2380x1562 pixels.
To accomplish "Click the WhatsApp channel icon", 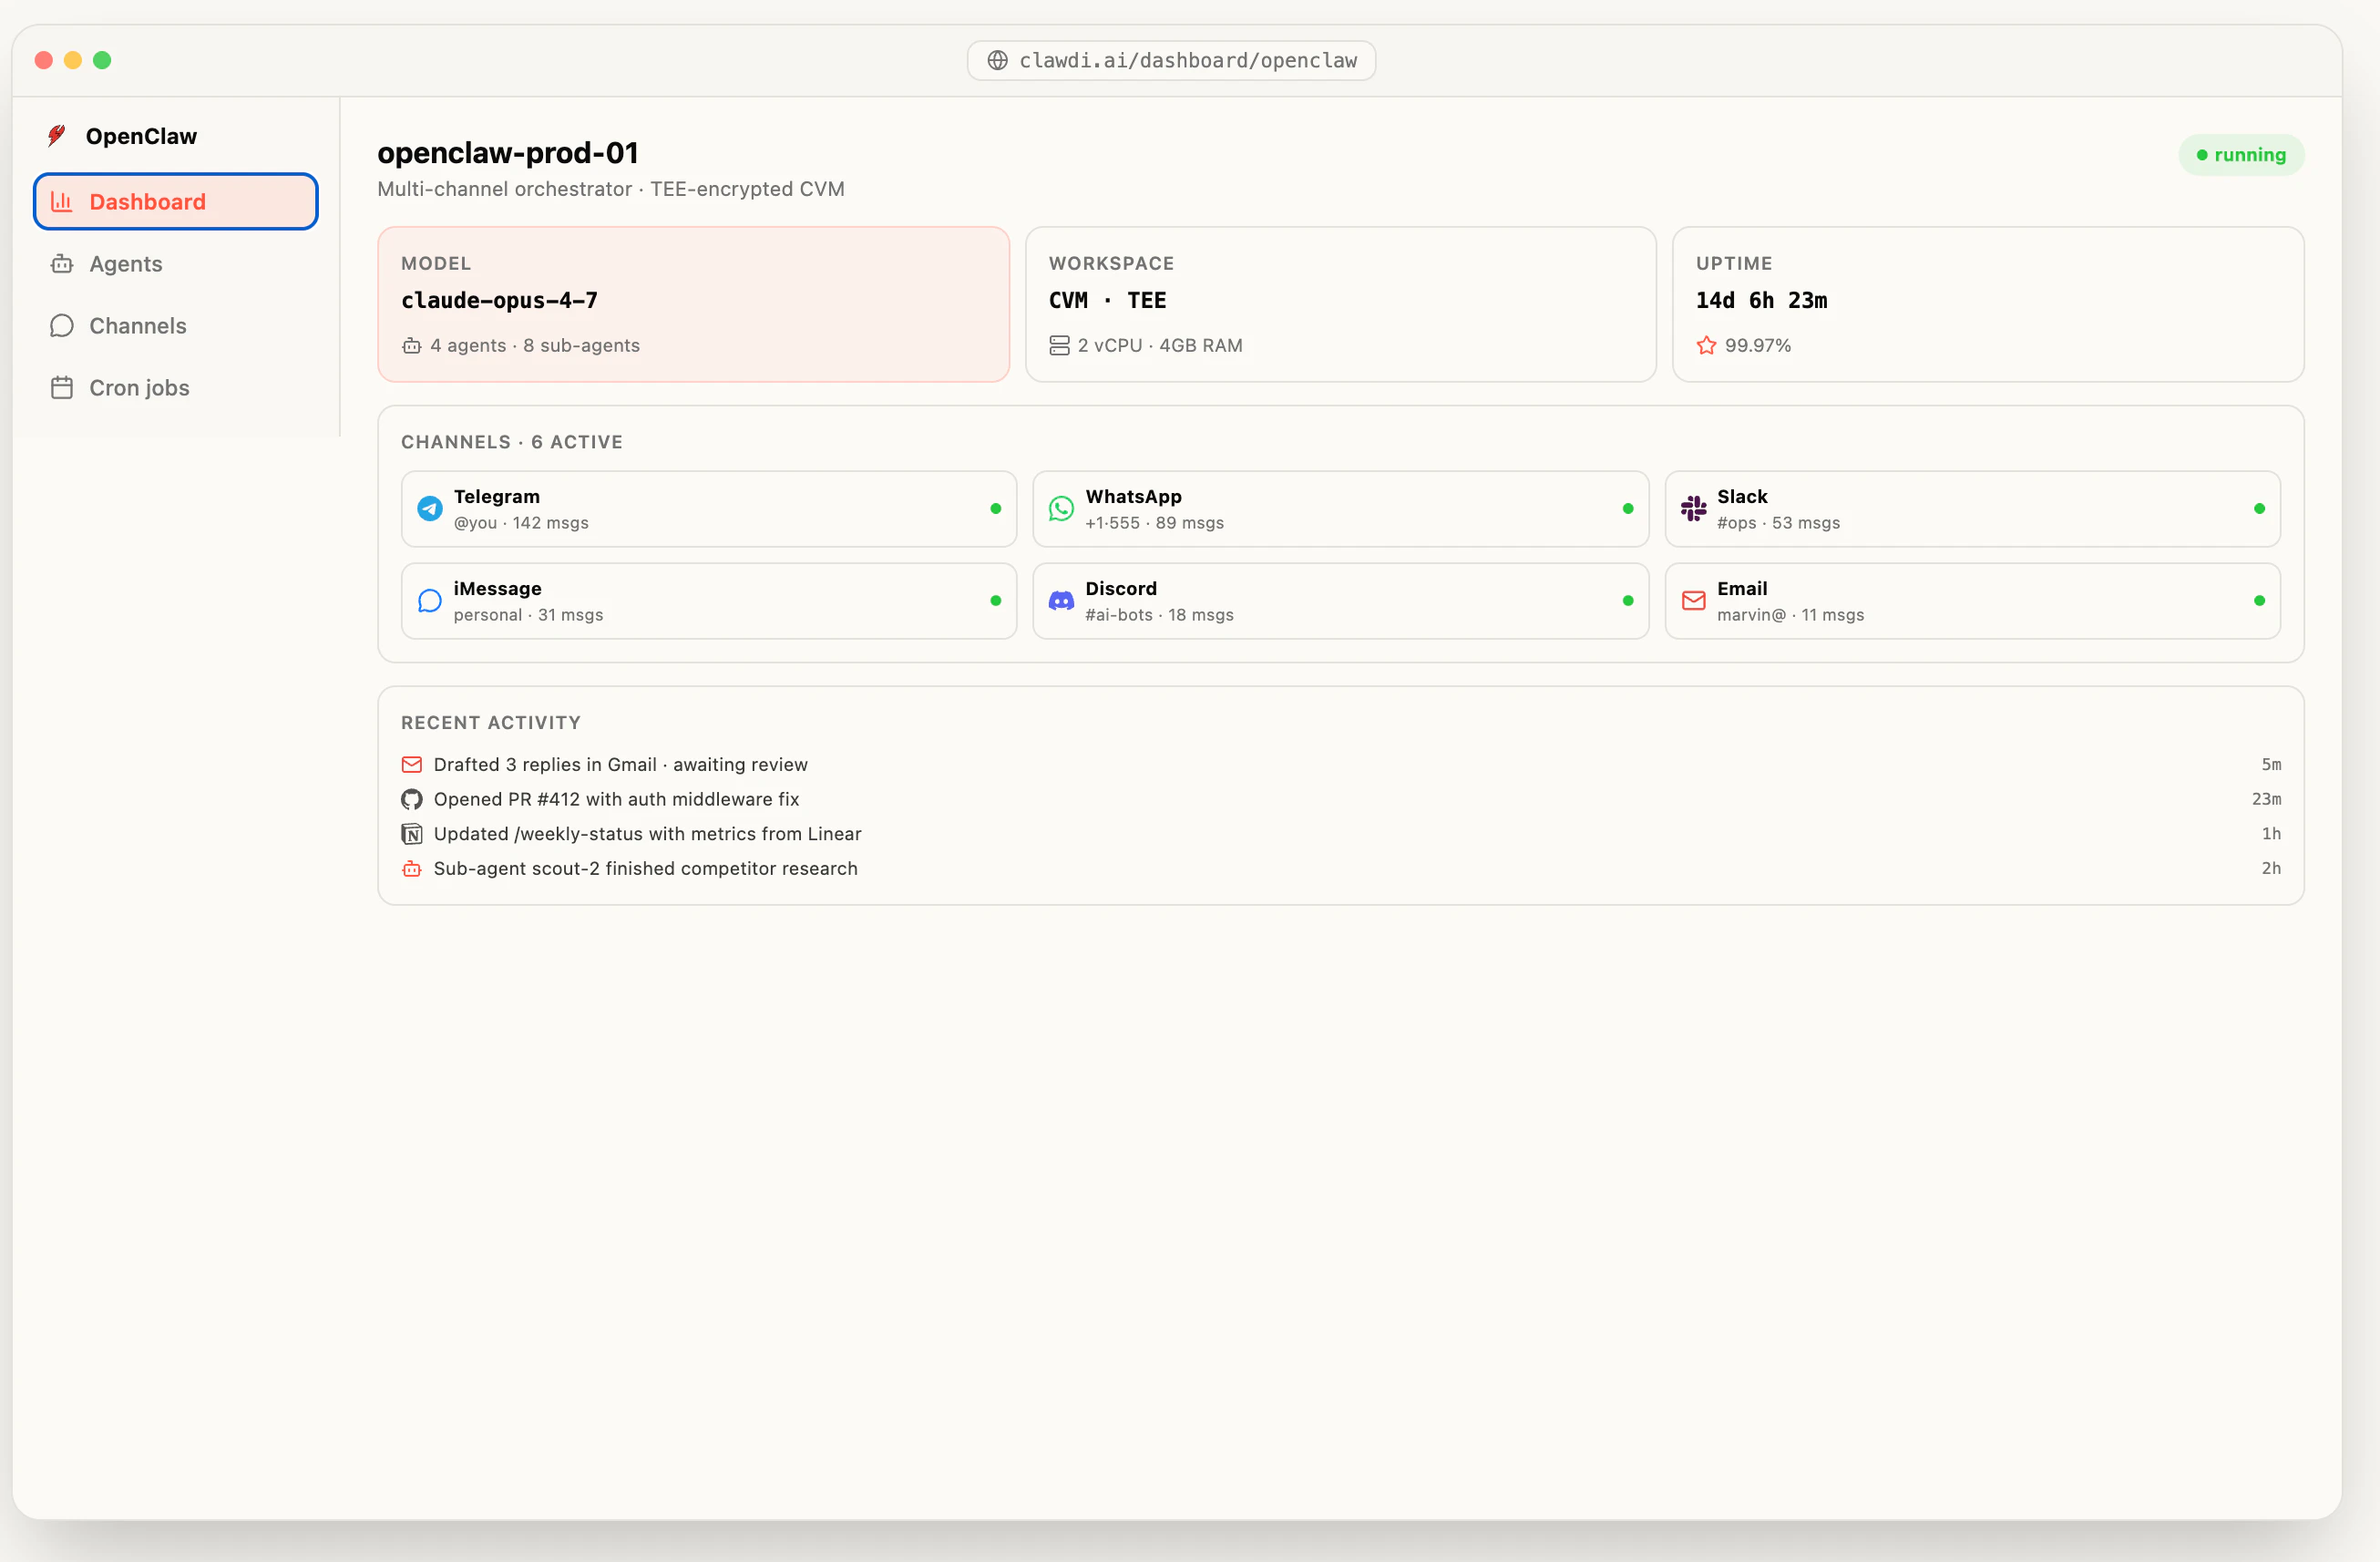I will tap(1061, 509).
